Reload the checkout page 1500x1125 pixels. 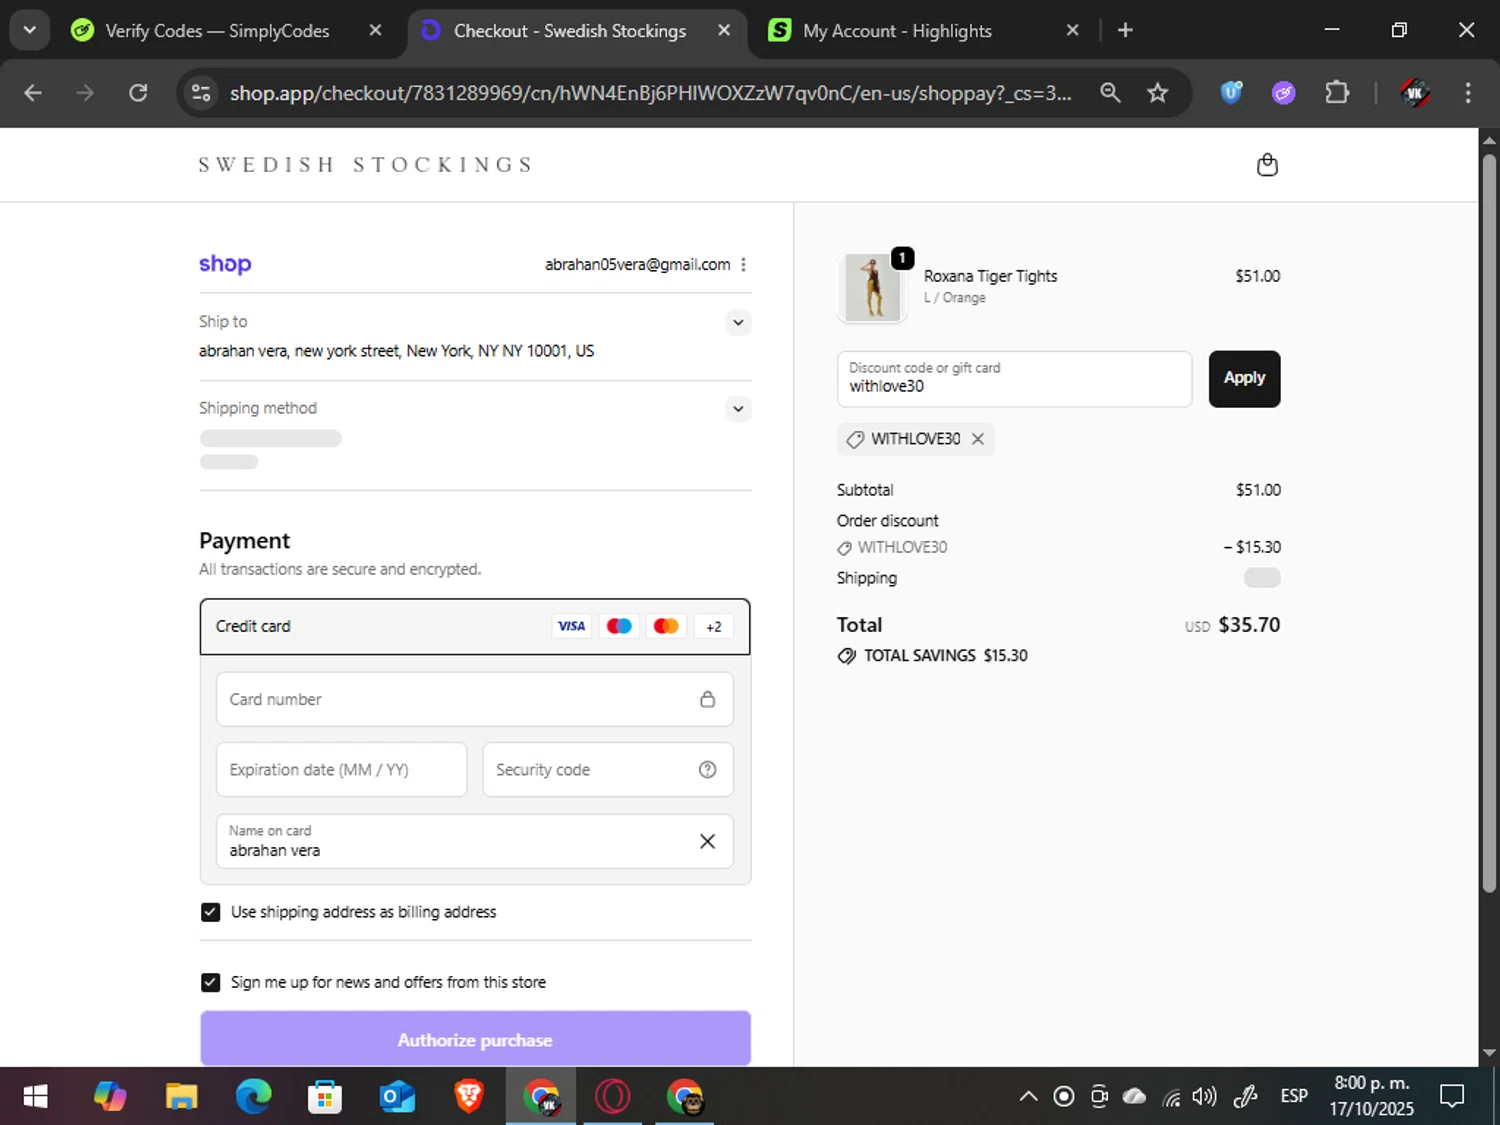pos(138,93)
